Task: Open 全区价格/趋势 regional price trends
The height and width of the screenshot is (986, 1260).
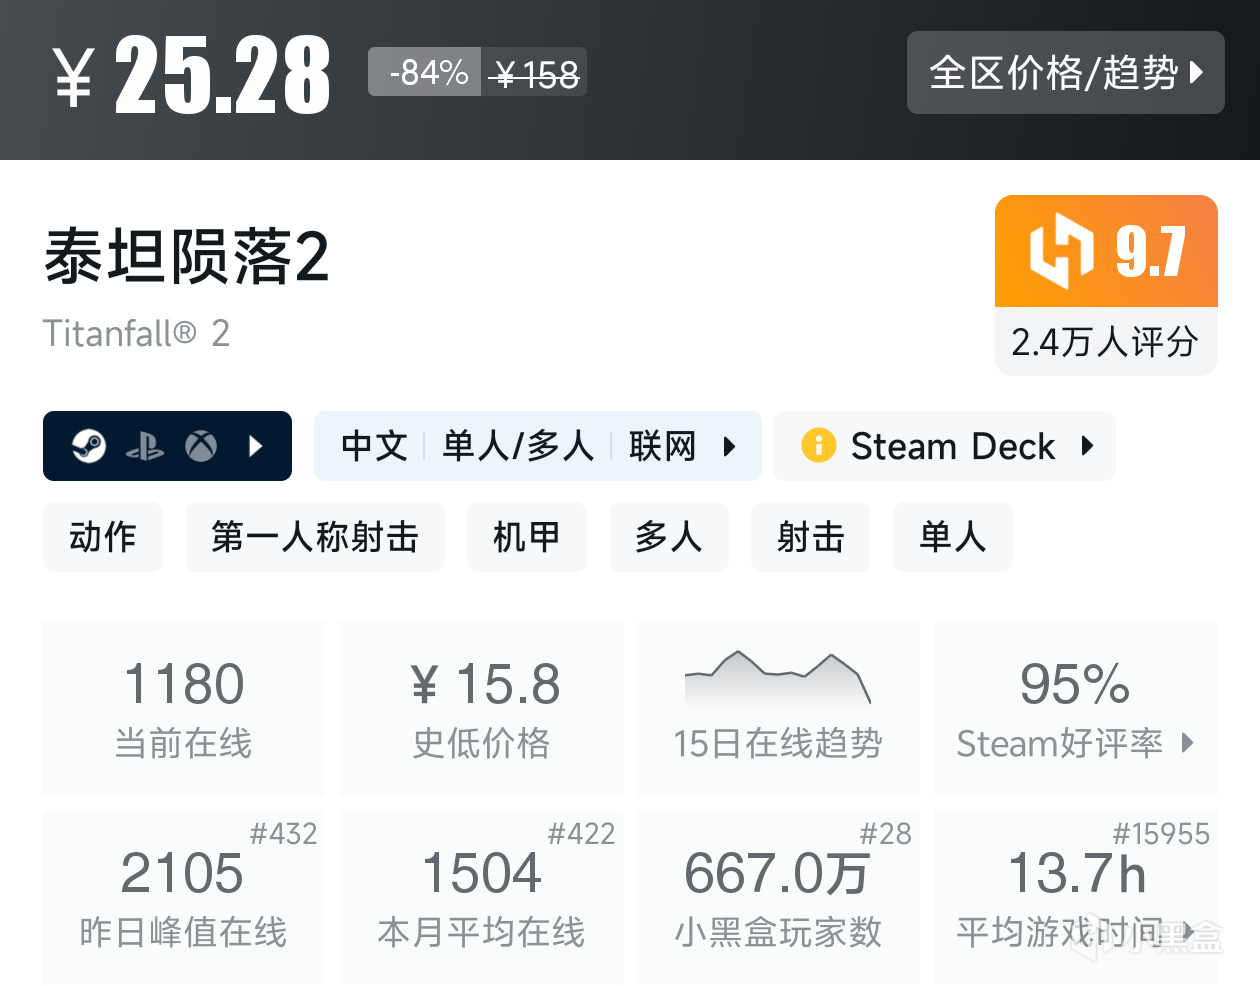Action: (1065, 73)
